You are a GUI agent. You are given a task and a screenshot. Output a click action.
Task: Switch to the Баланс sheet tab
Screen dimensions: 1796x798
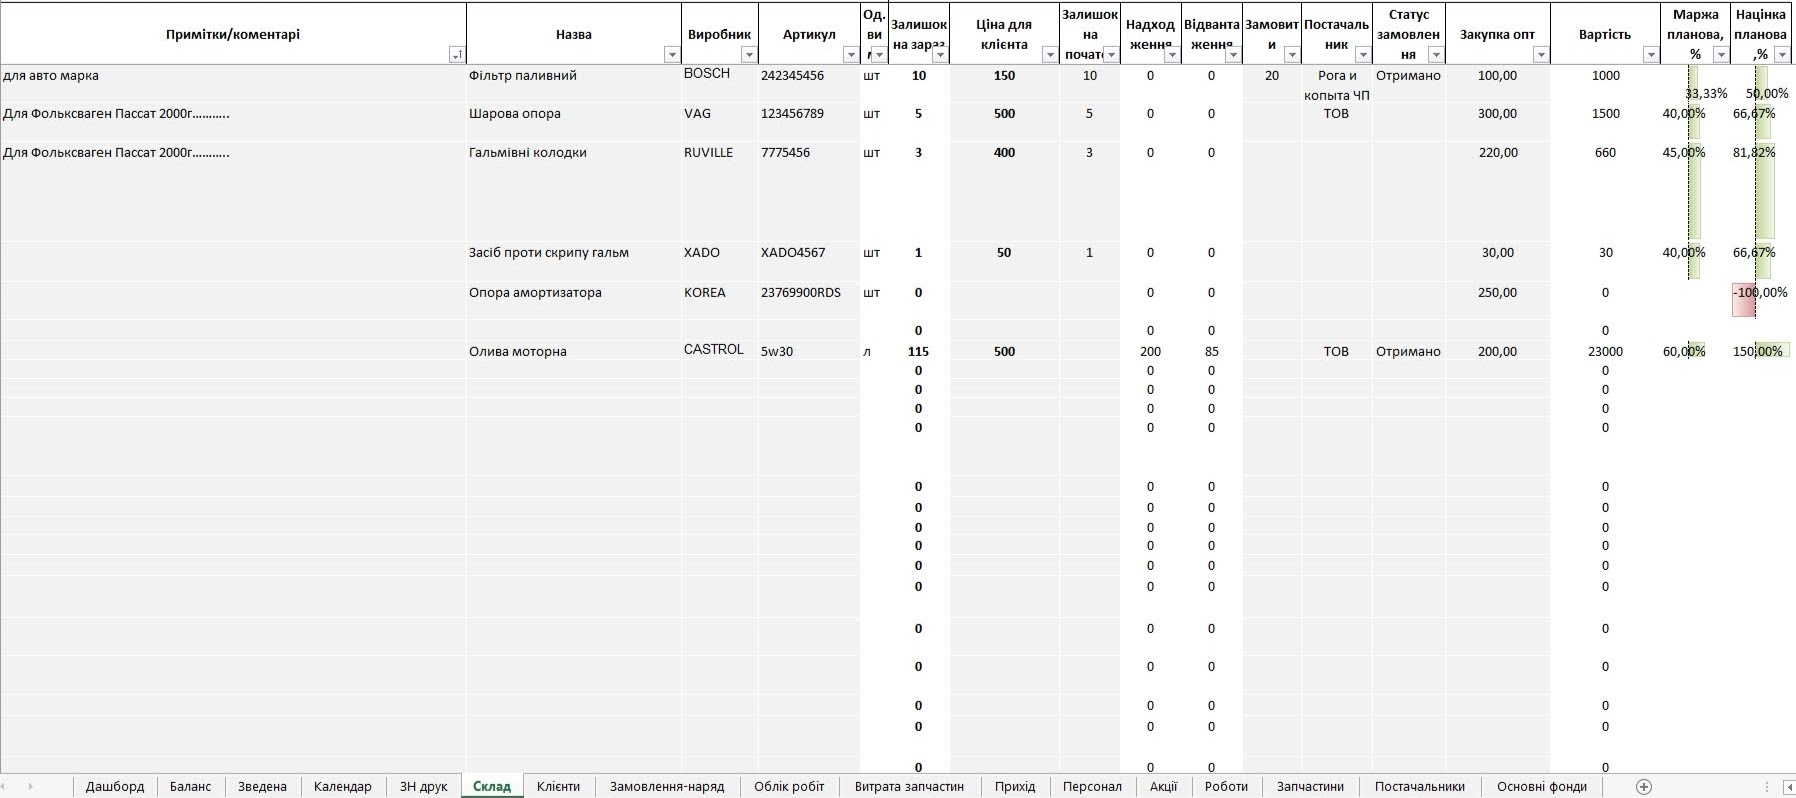[190, 787]
